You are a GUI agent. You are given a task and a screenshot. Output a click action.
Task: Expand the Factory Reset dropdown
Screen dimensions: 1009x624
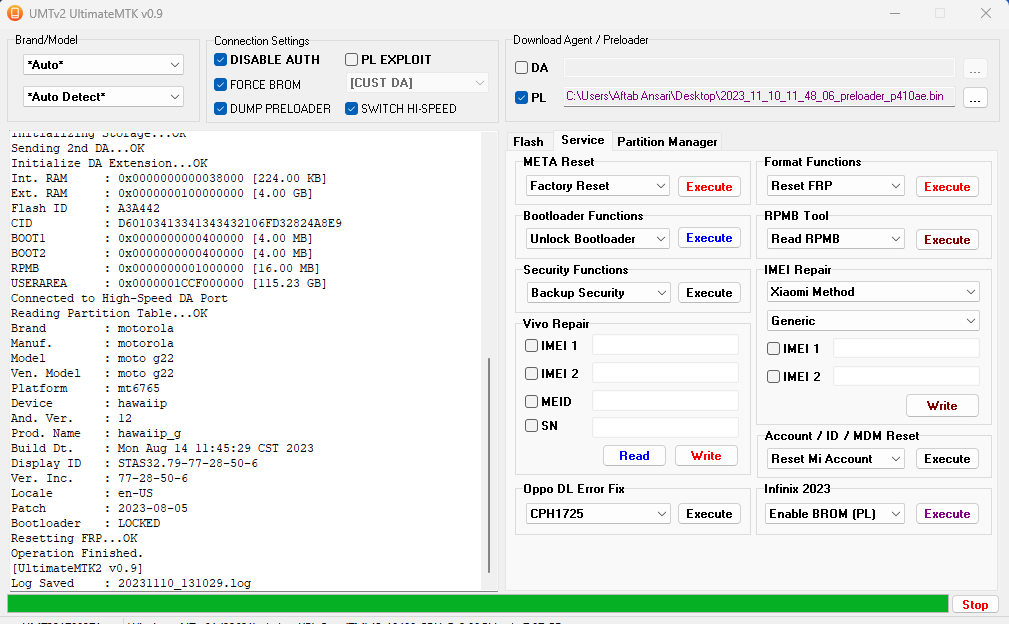click(598, 186)
